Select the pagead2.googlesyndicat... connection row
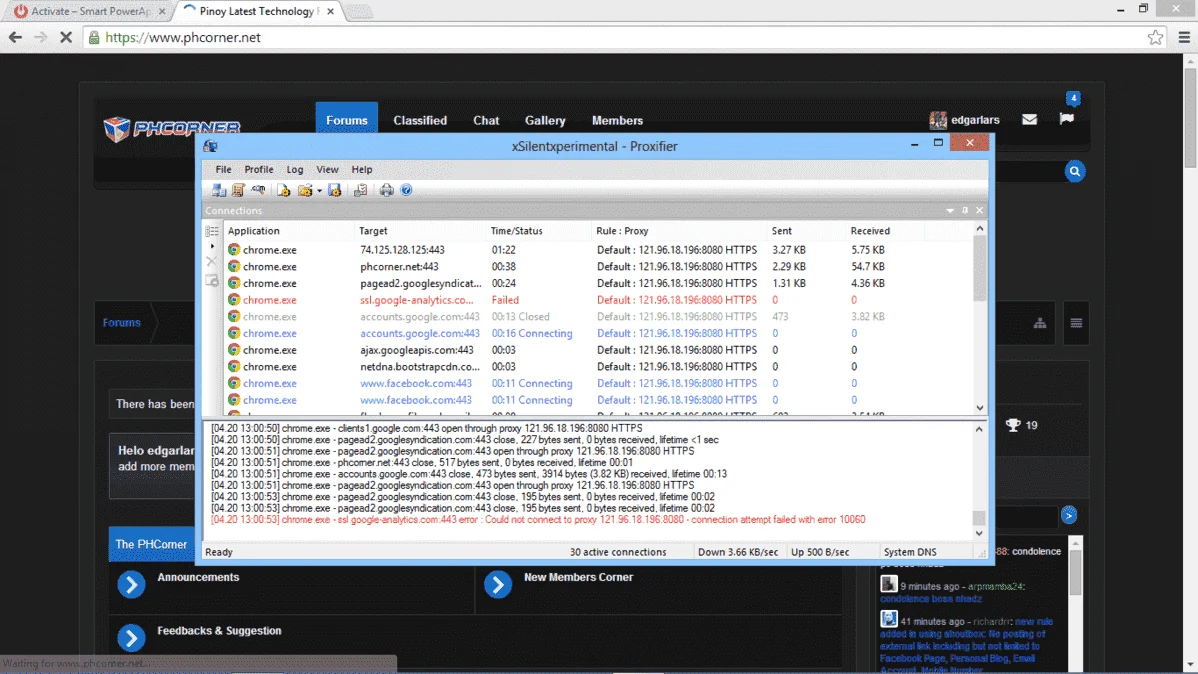This screenshot has width=1198, height=674. (x=598, y=284)
